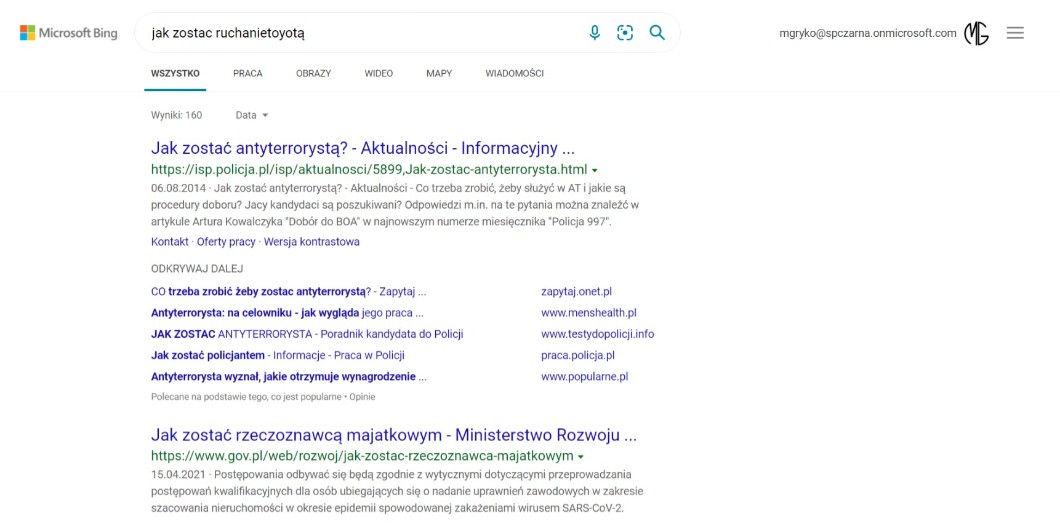This screenshot has width=1060, height=529.
Task: Open 'Jak zostać antyterrorystą?' result title
Action: [362, 148]
